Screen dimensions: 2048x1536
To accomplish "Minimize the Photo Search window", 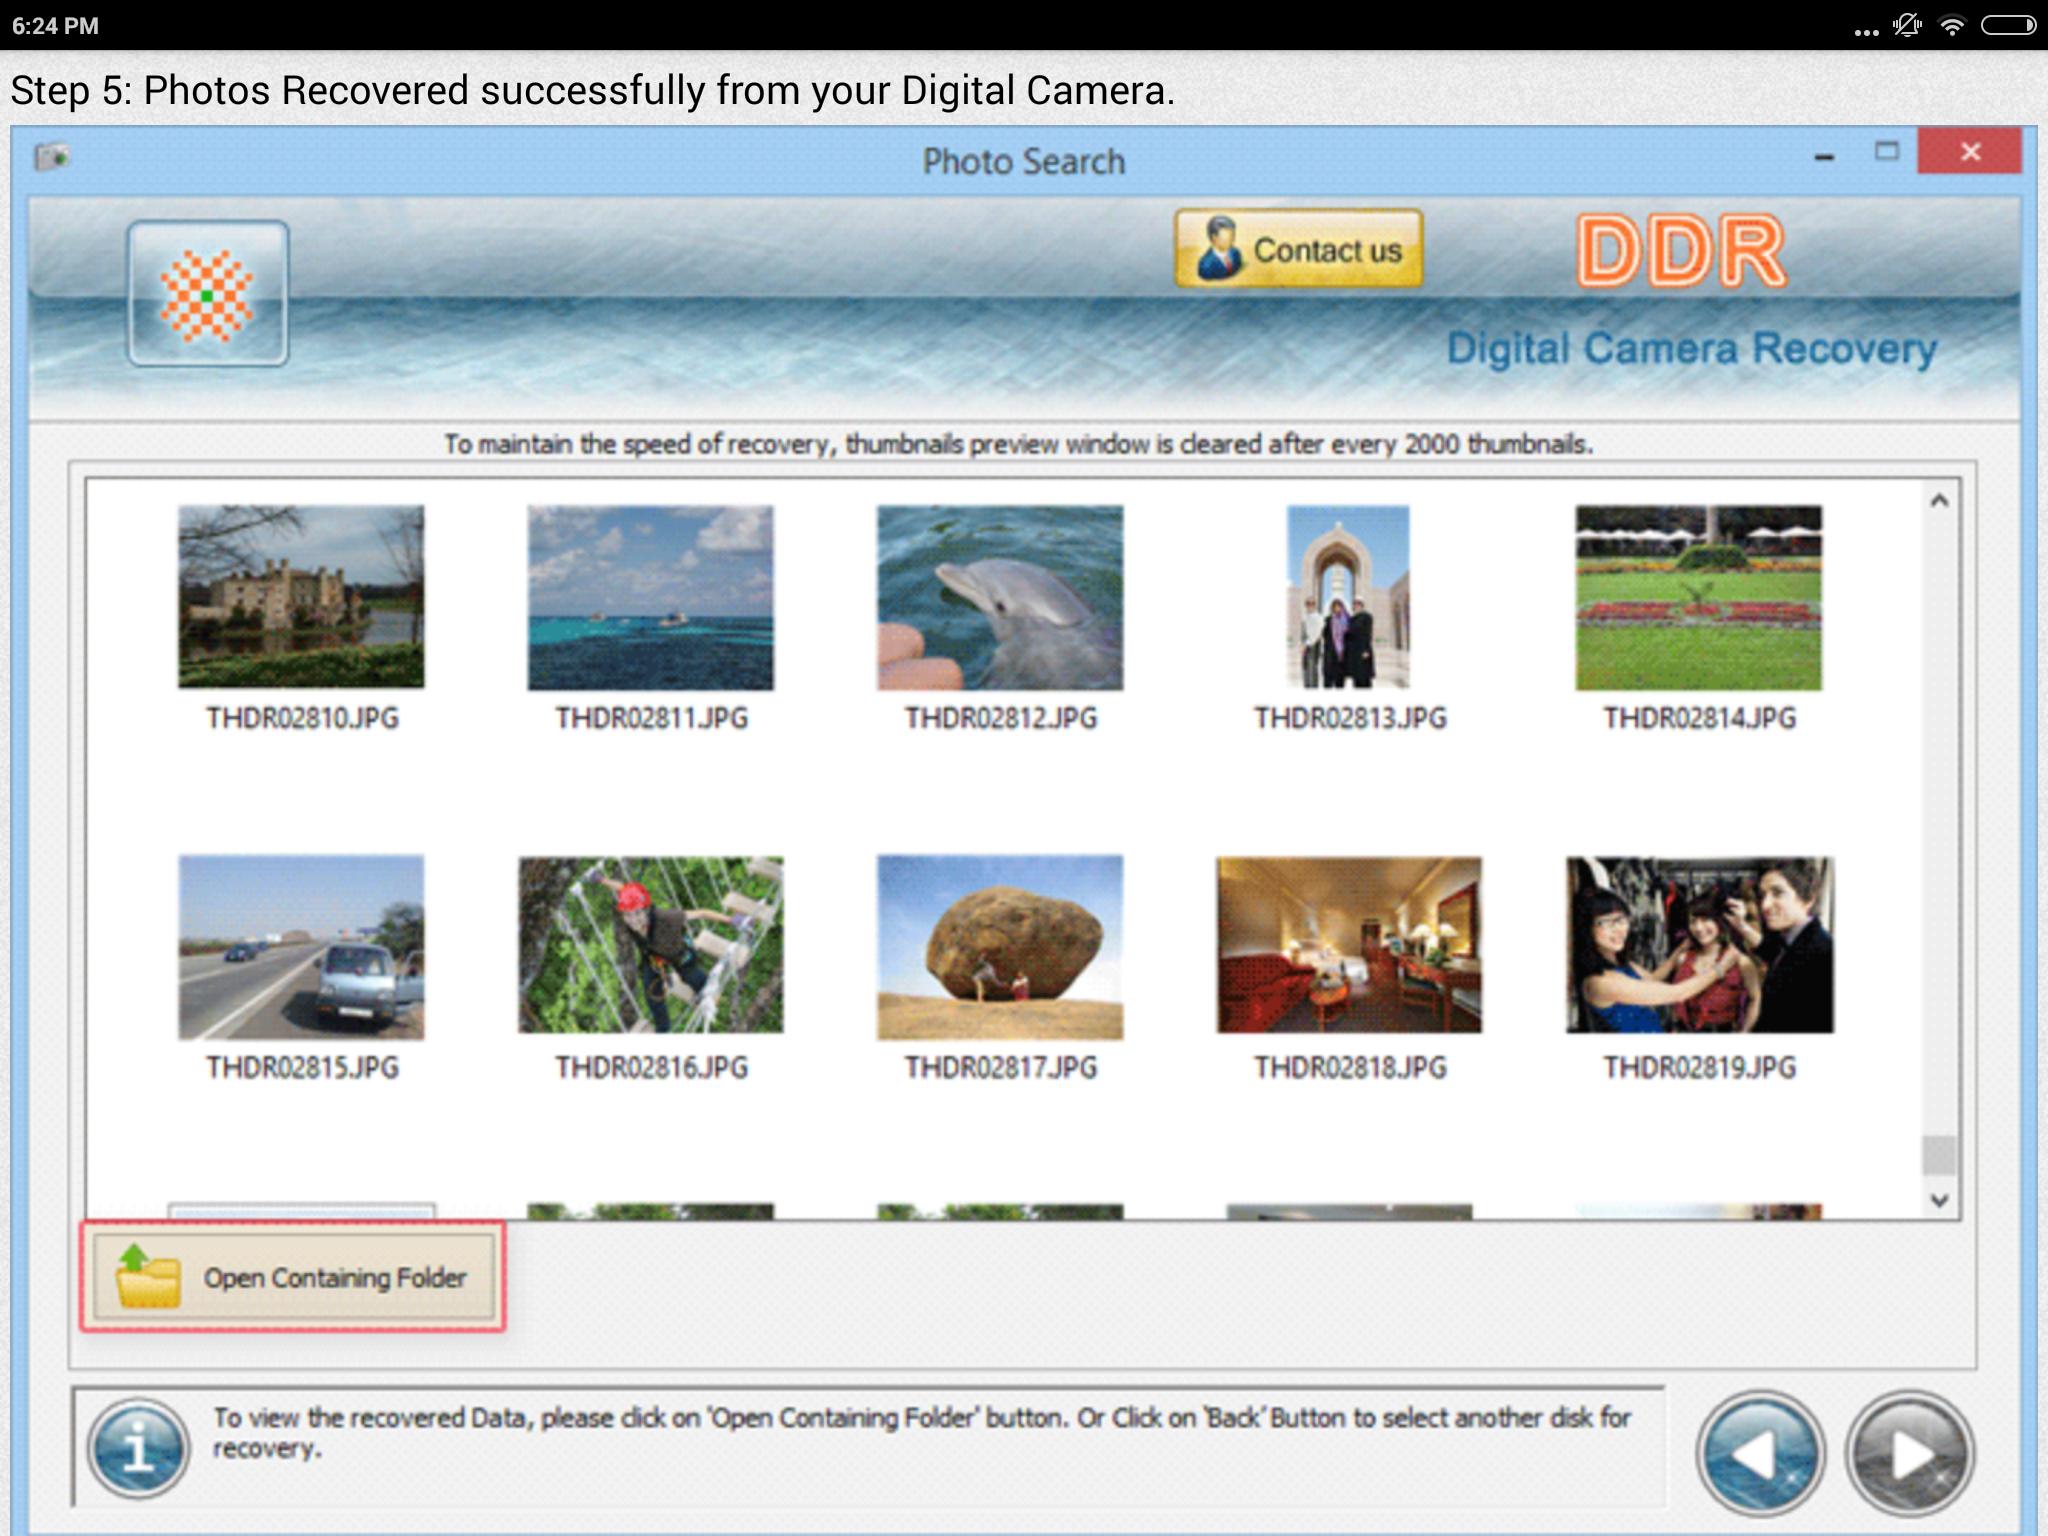I will pyautogui.click(x=1824, y=157).
